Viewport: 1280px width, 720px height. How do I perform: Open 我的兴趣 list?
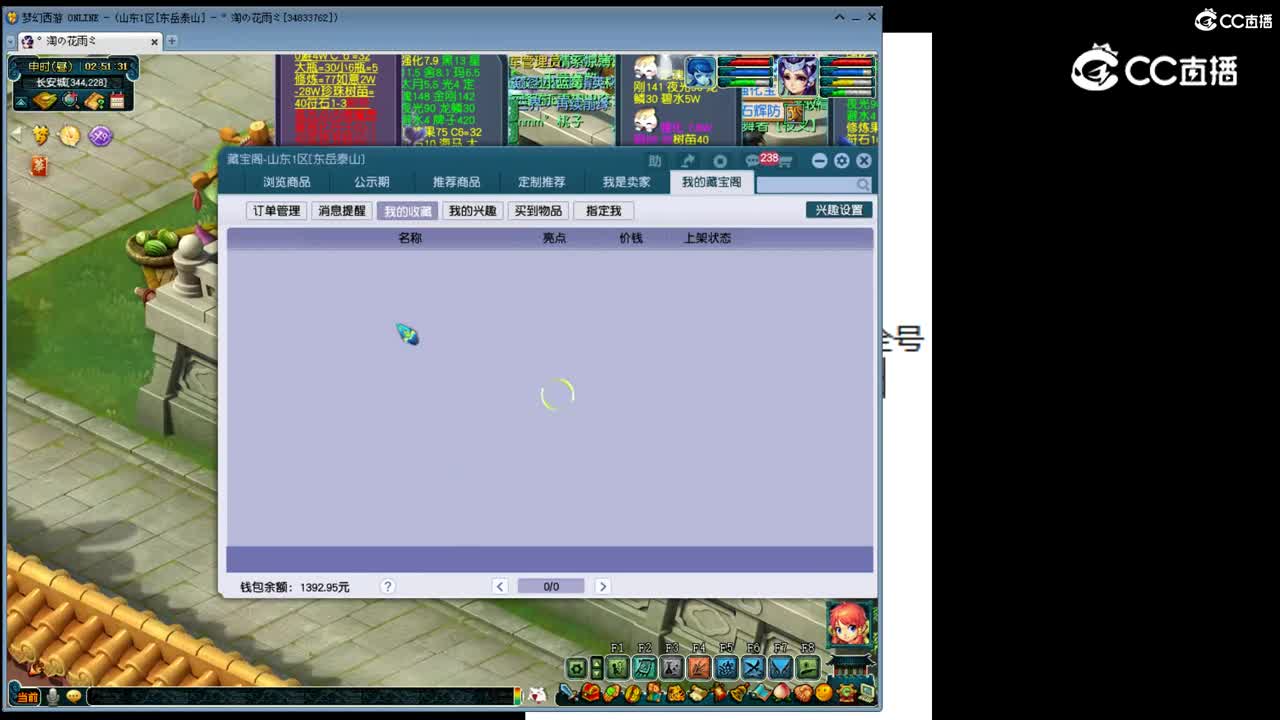pyautogui.click(x=472, y=211)
